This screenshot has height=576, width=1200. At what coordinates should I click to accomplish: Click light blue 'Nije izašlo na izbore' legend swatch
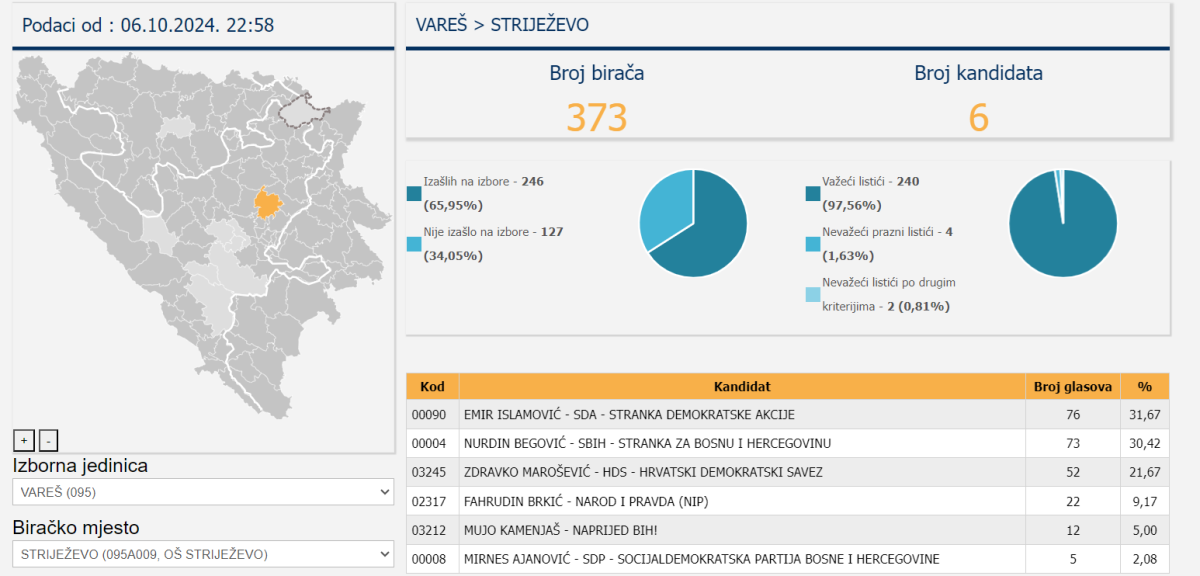[414, 243]
